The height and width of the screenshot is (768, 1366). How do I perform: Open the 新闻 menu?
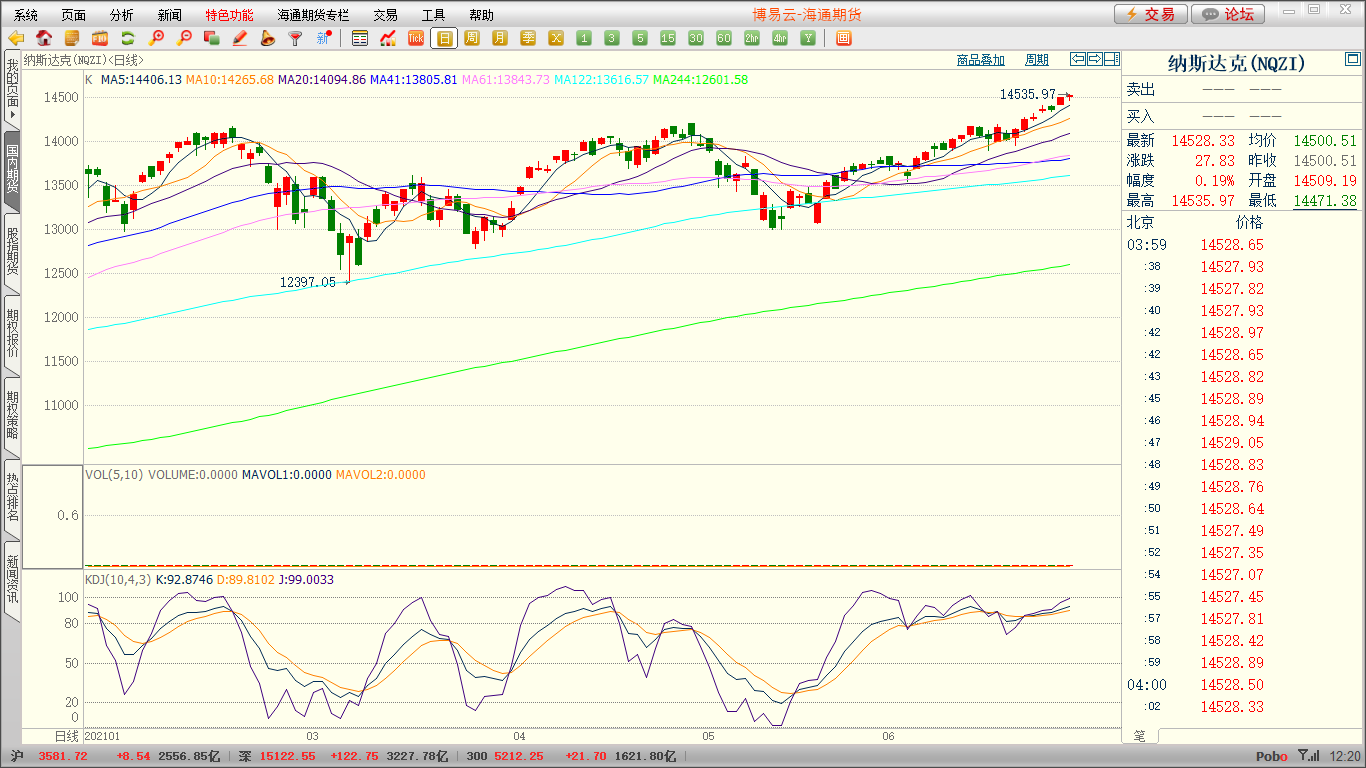click(x=170, y=15)
